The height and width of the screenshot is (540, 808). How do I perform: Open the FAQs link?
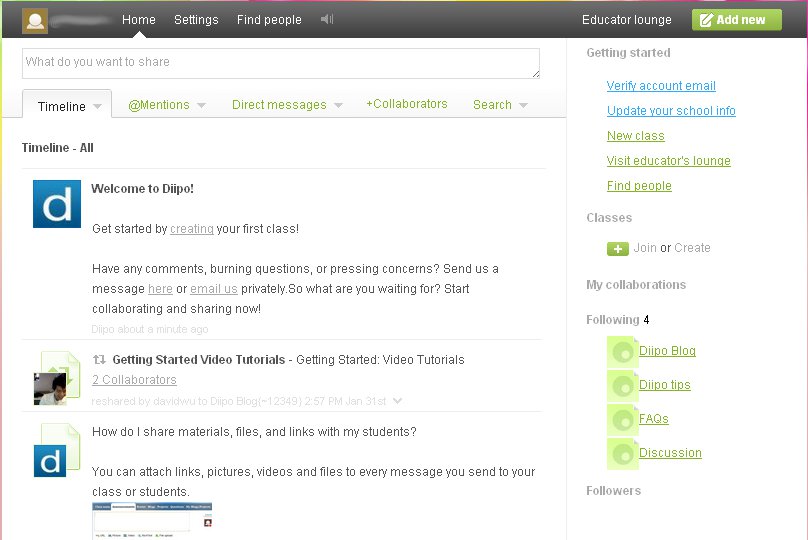653,419
